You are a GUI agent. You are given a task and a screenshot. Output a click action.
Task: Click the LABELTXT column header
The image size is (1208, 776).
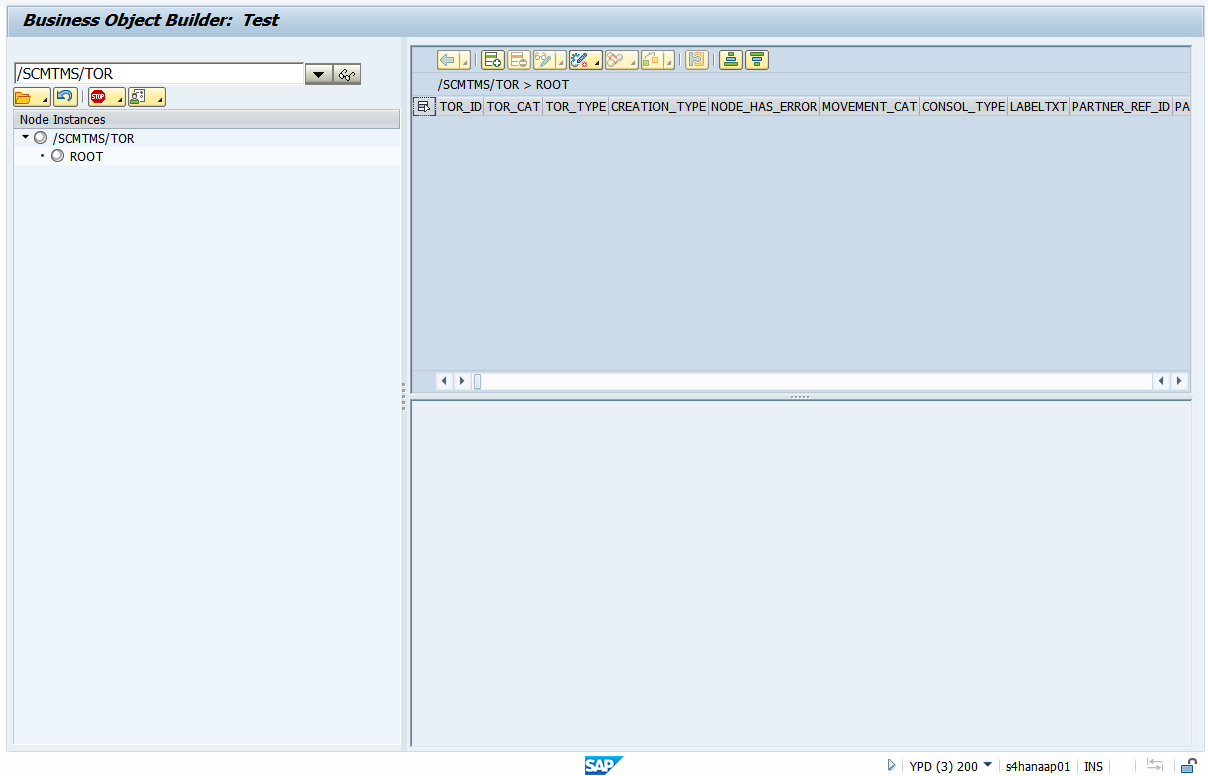coord(1038,106)
